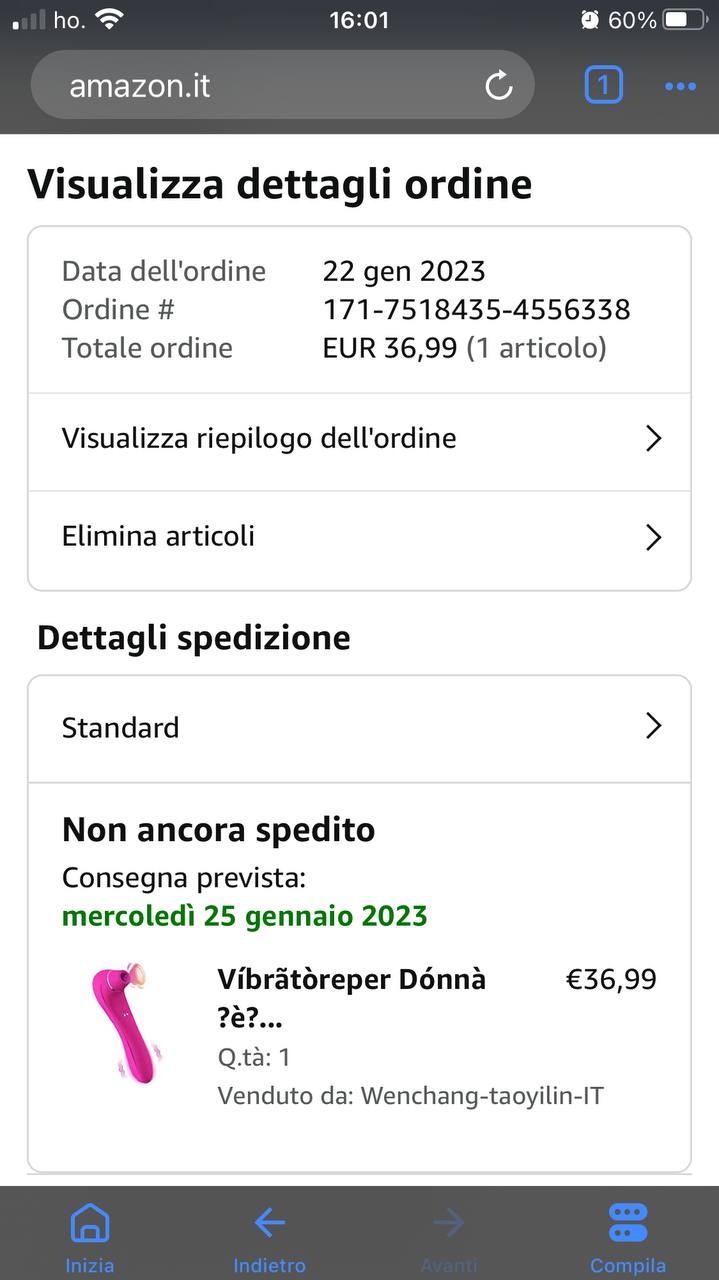Tap the amazon.it address bar
The width and height of the screenshot is (719, 1280).
point(283,85)
